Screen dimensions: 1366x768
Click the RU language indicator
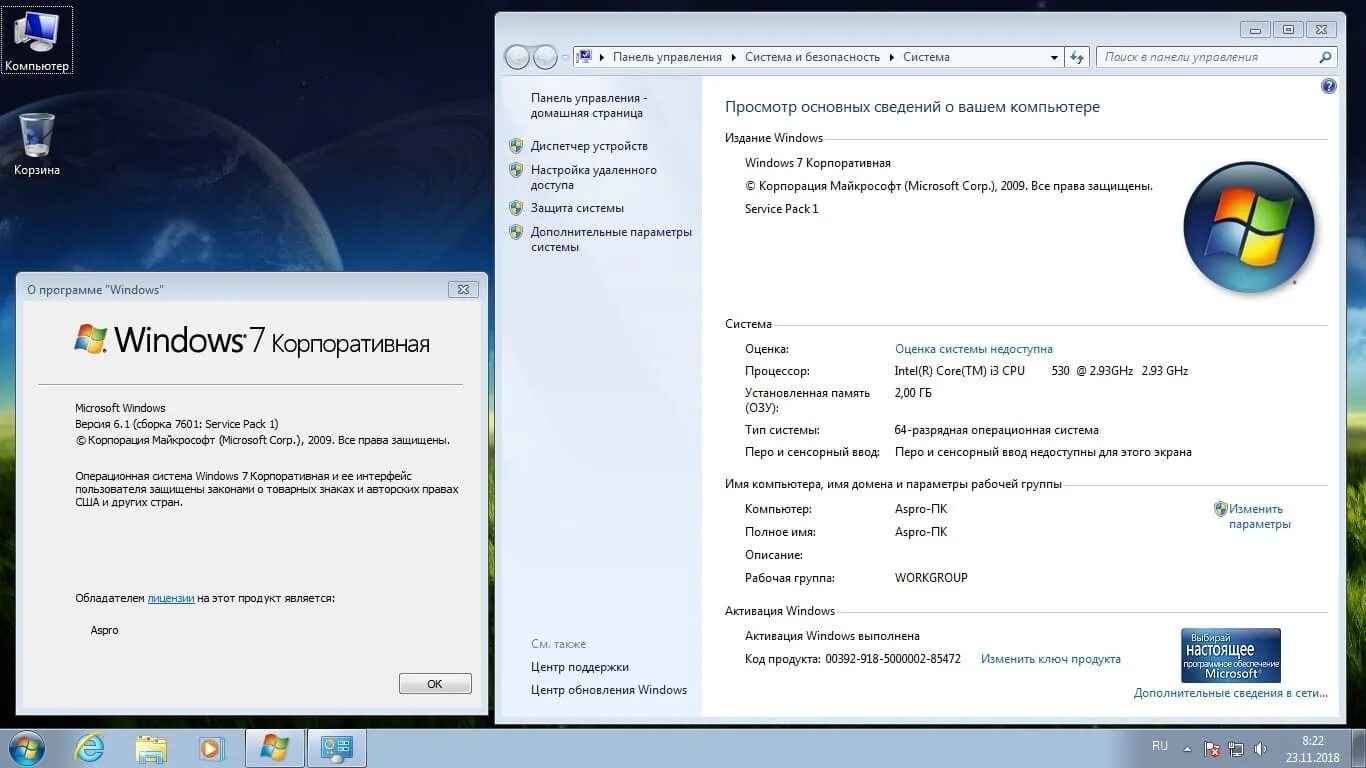point(1160,746)
